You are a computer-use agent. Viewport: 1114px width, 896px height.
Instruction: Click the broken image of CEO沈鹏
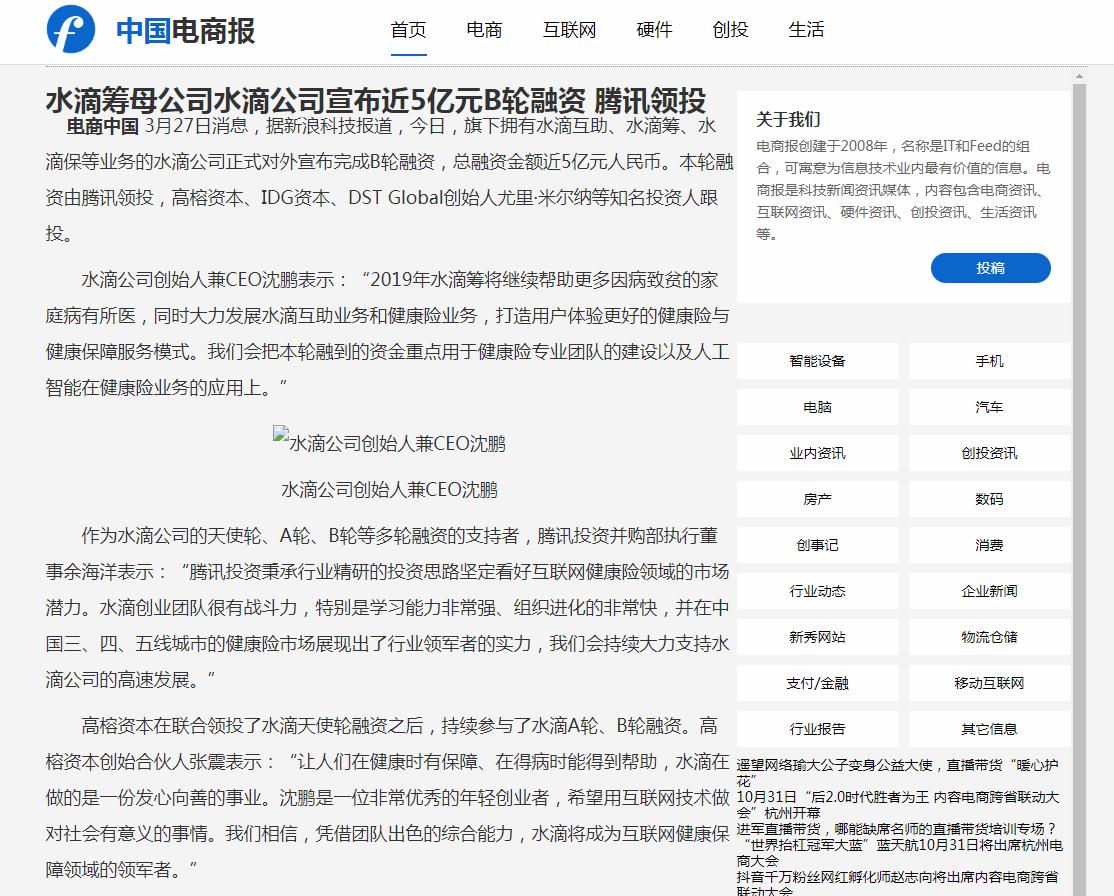(389, 443)
